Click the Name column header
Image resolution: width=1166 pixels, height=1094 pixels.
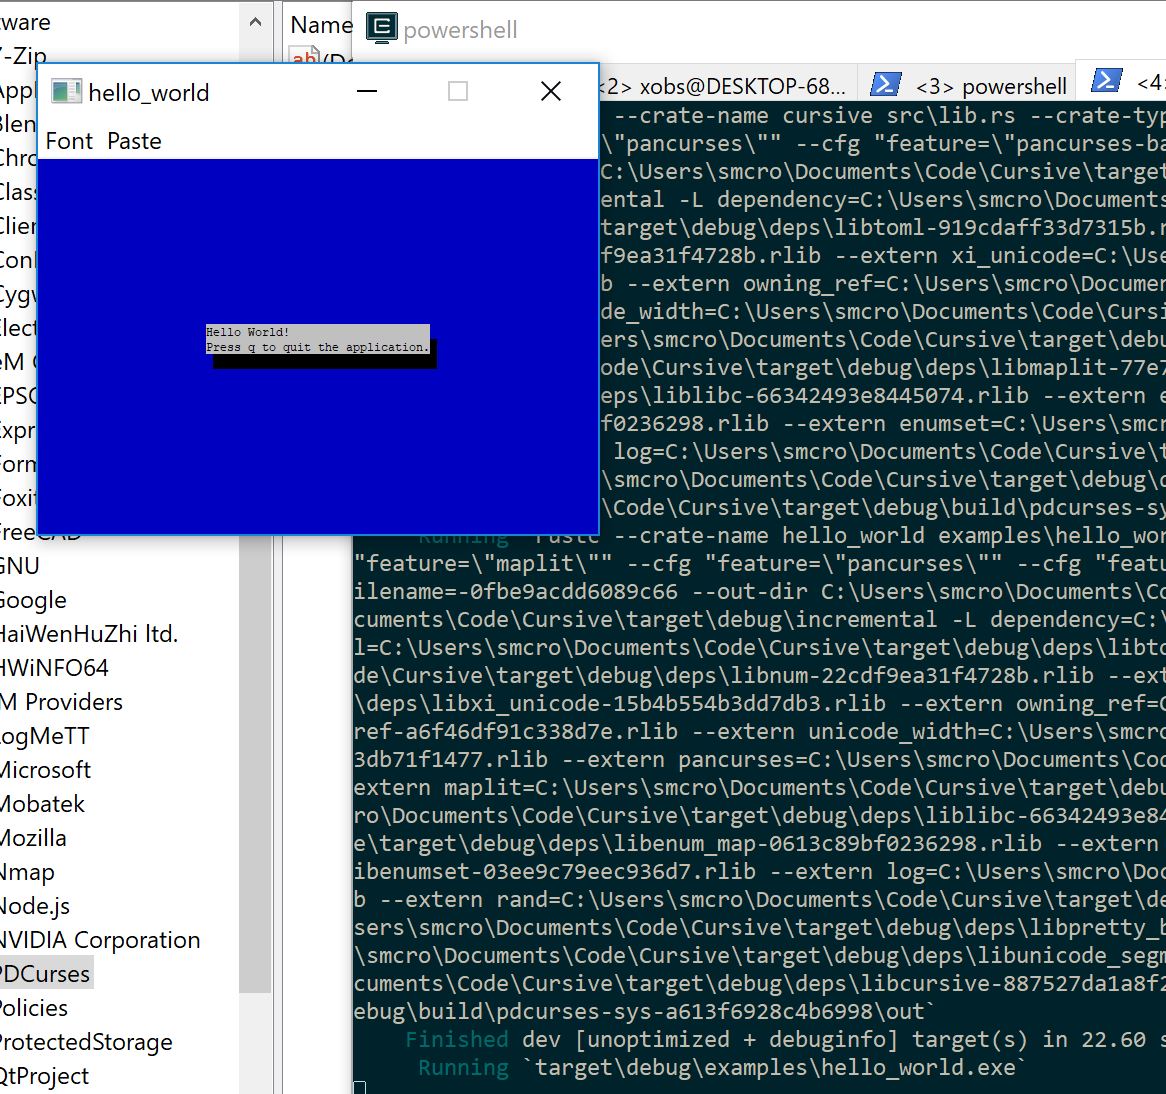[x=321, y=25]
